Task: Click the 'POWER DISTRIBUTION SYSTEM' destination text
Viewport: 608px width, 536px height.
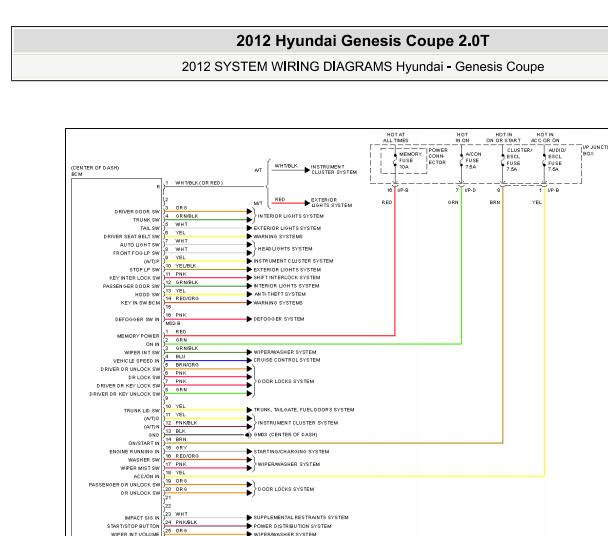Action: (x=292, y=526)
